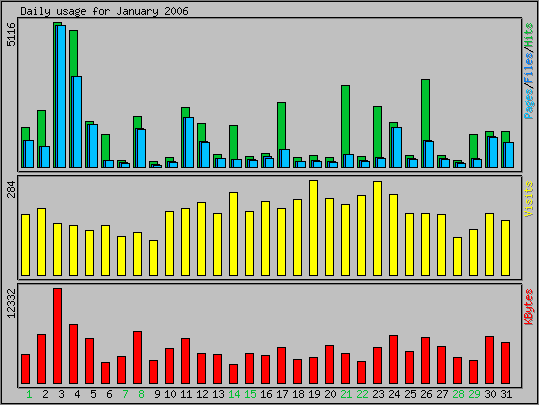This screenshot has width=539, height=405.
Task: Click the day label "12"
Action: tap(202, 394)
